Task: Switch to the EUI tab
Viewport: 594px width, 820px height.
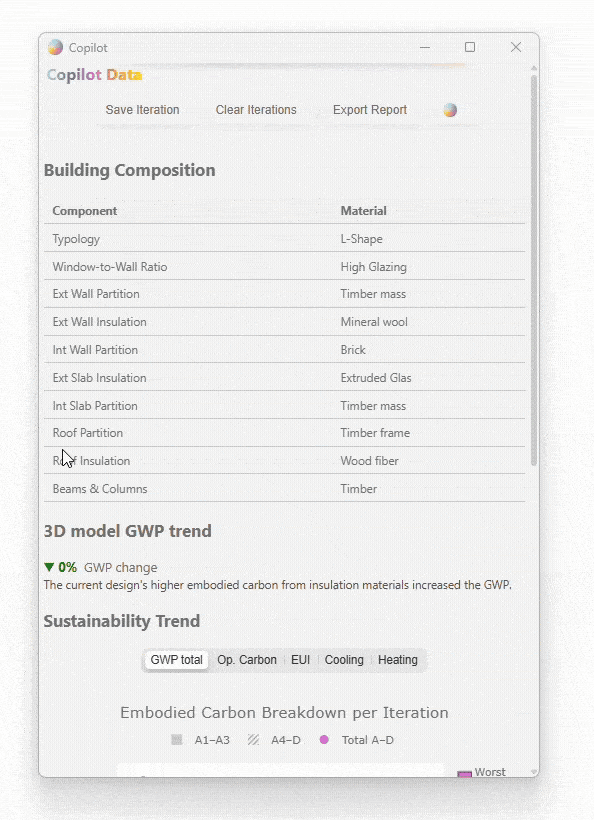Action: point(301,660)
